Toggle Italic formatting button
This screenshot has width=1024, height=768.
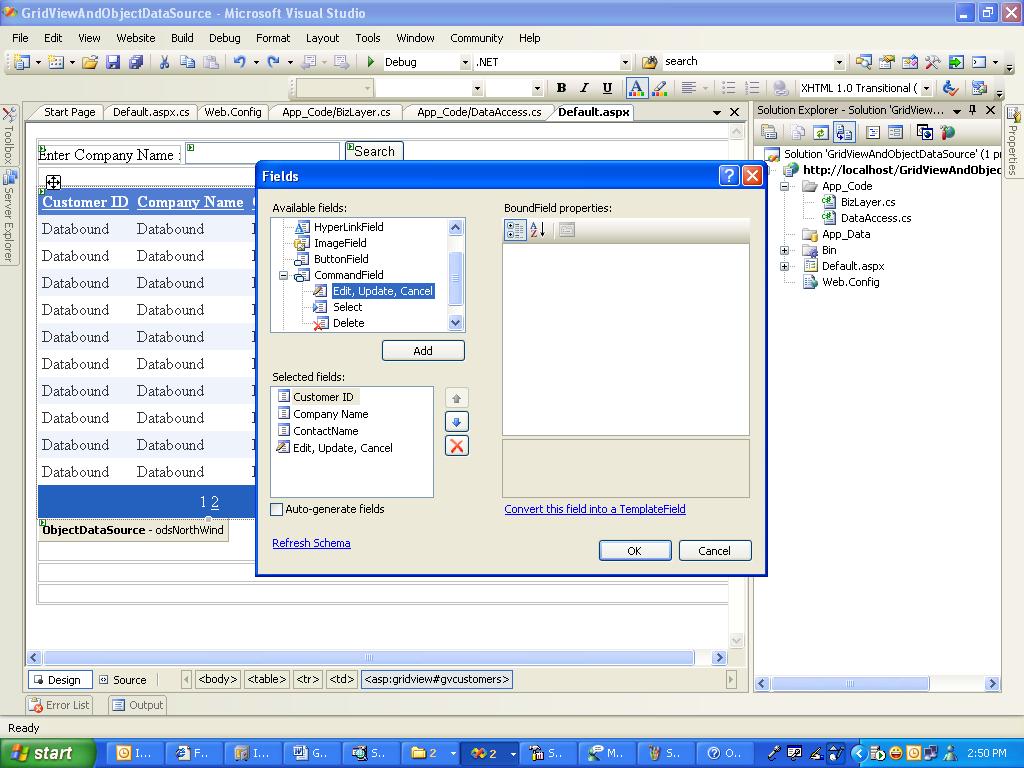[x=584, y=88]
